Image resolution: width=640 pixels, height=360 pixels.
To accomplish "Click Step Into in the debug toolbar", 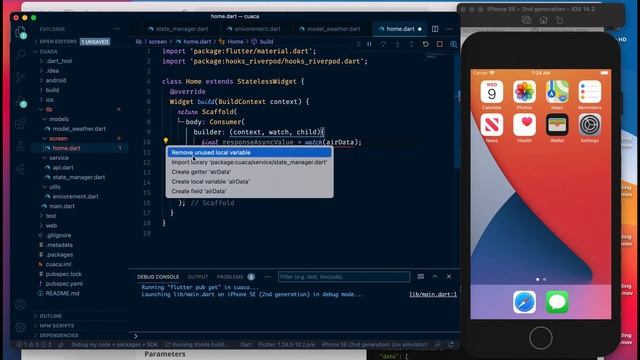I will (397, 44).
